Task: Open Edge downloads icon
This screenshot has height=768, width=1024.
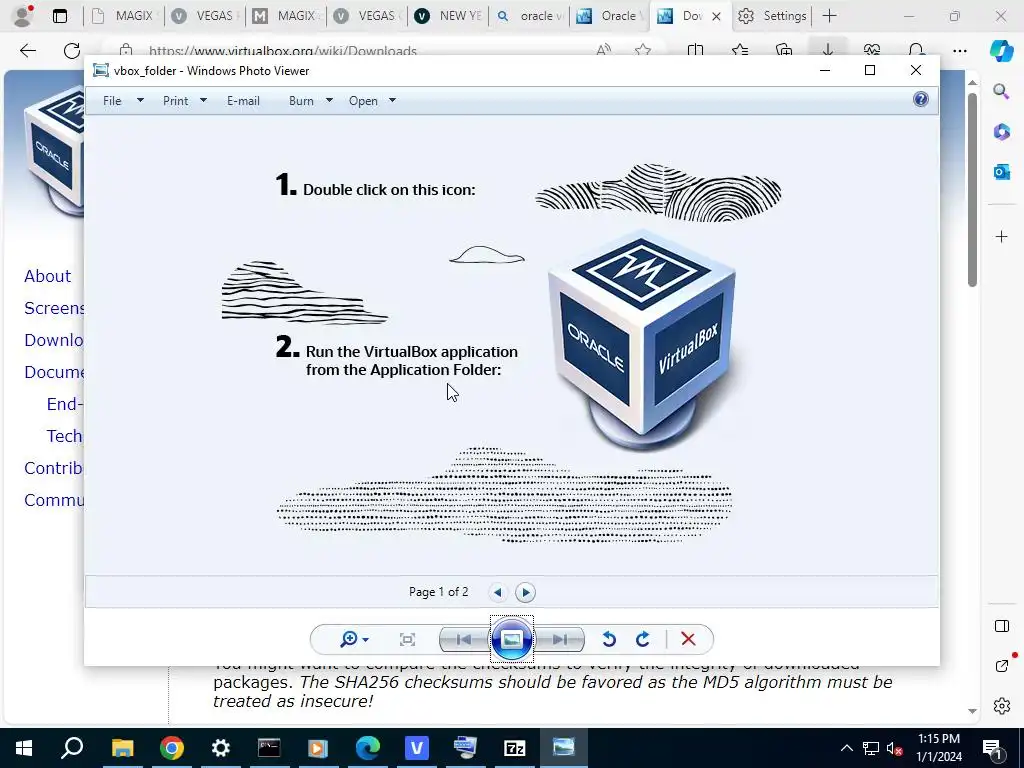Action: 827,50
